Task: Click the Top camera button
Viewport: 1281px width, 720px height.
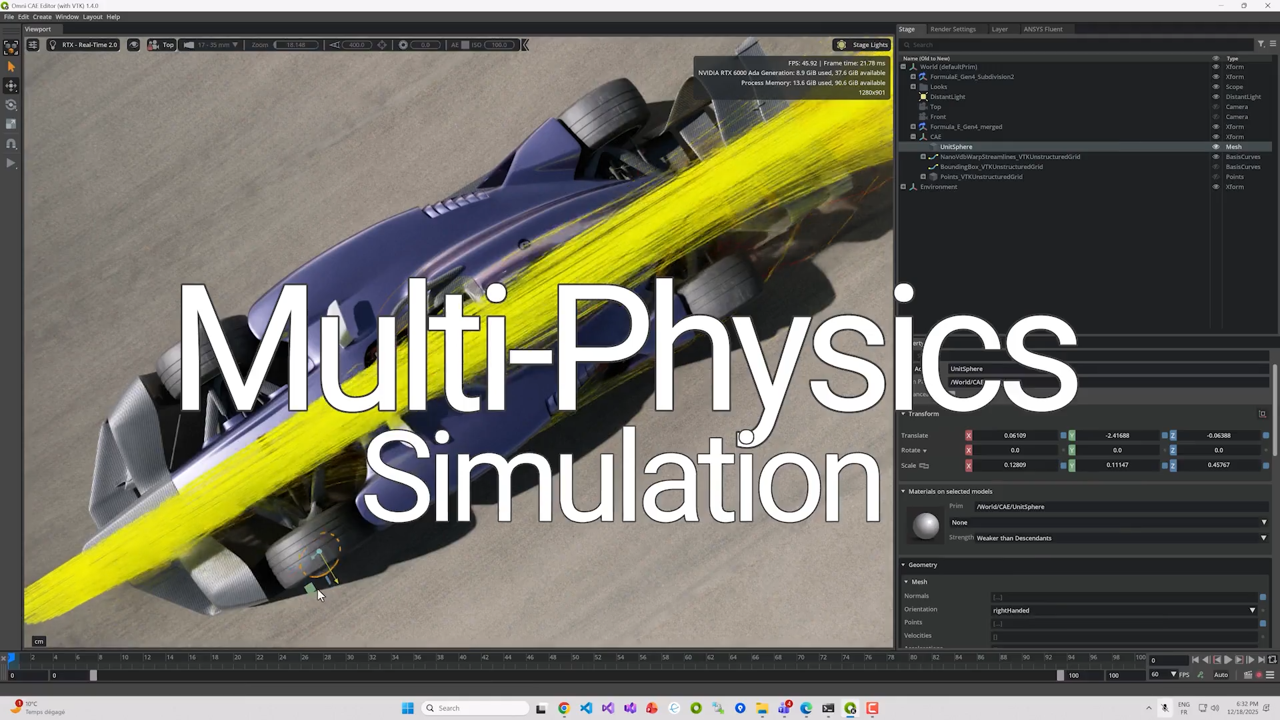Action: click(162, 45)
